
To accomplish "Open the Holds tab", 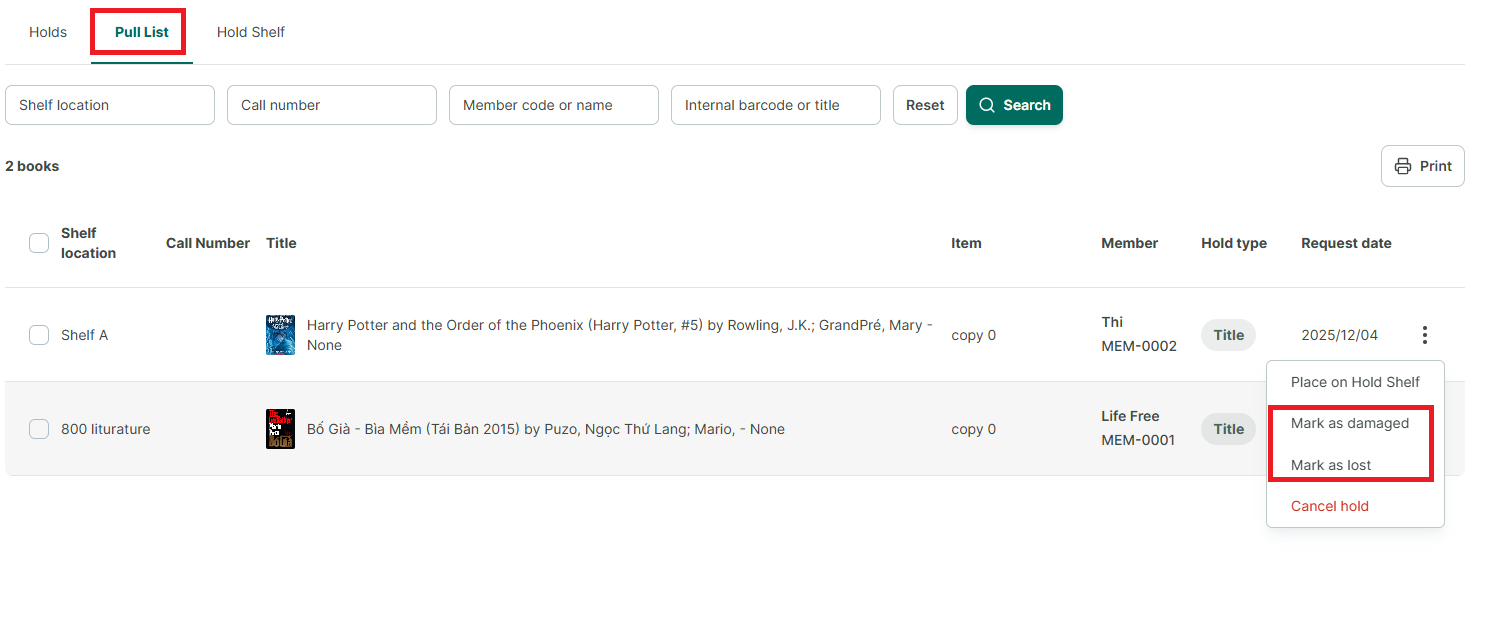I will (48, 32).
